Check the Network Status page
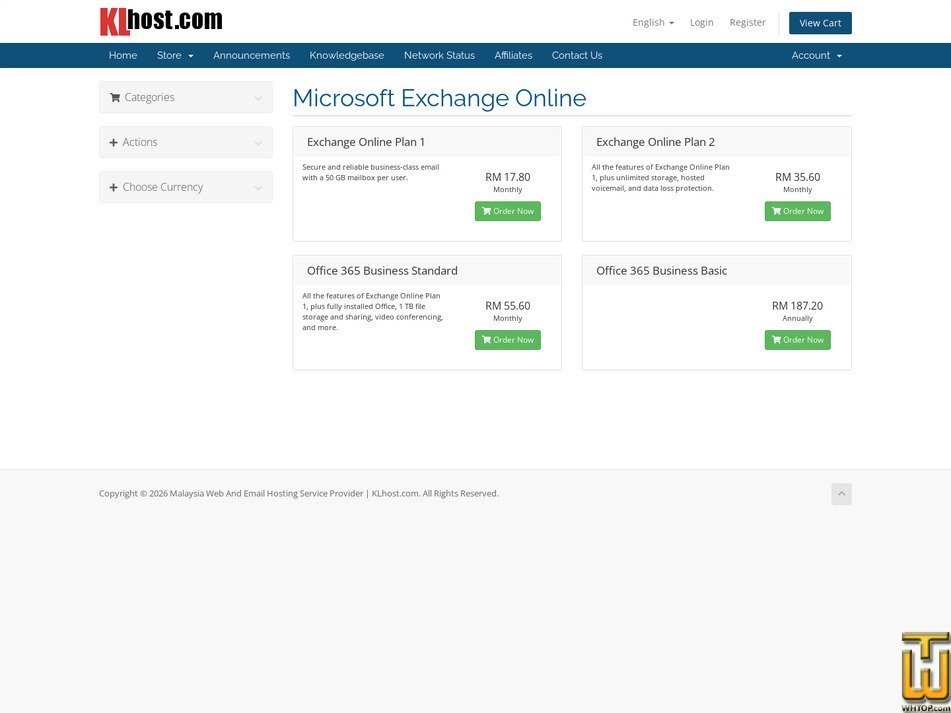951x713 pixels. point(439,55)
